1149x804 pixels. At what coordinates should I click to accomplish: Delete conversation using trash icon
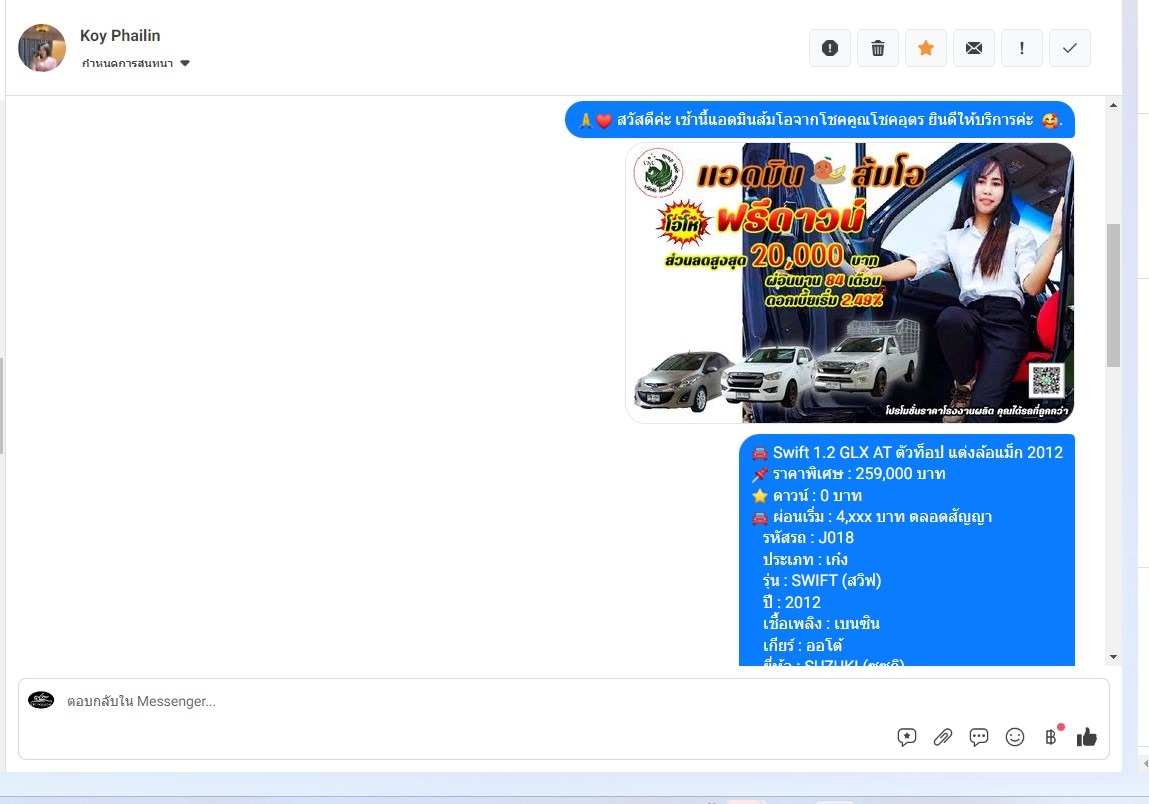point(878,48)
